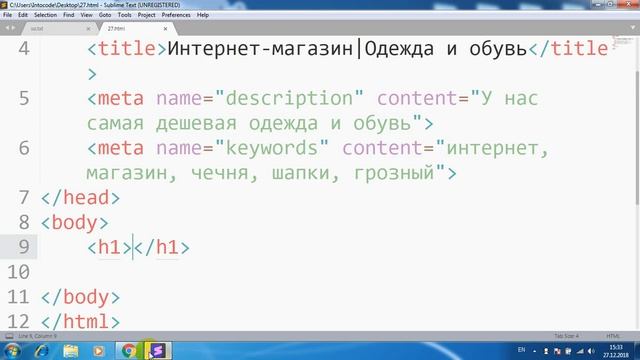Open the Project menu
The width and height of the screenshot is (640, 360).
coord(147,15)
